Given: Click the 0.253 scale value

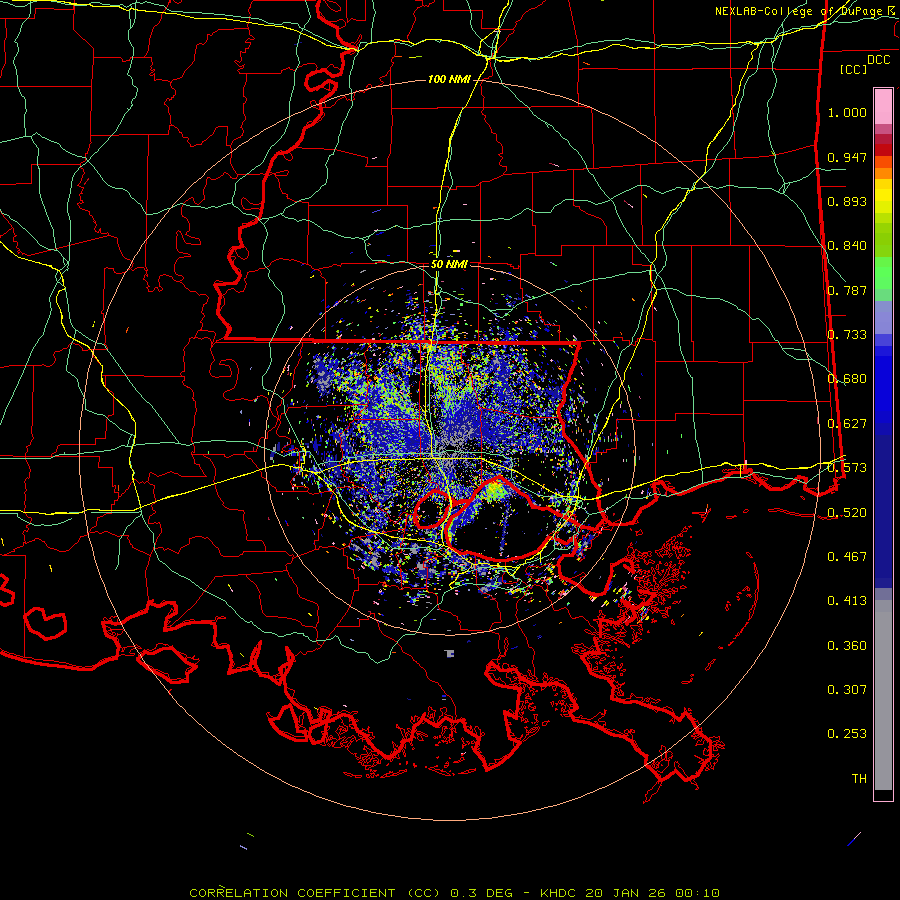Looking at the screenshot, I should click(x=847, y=734).
